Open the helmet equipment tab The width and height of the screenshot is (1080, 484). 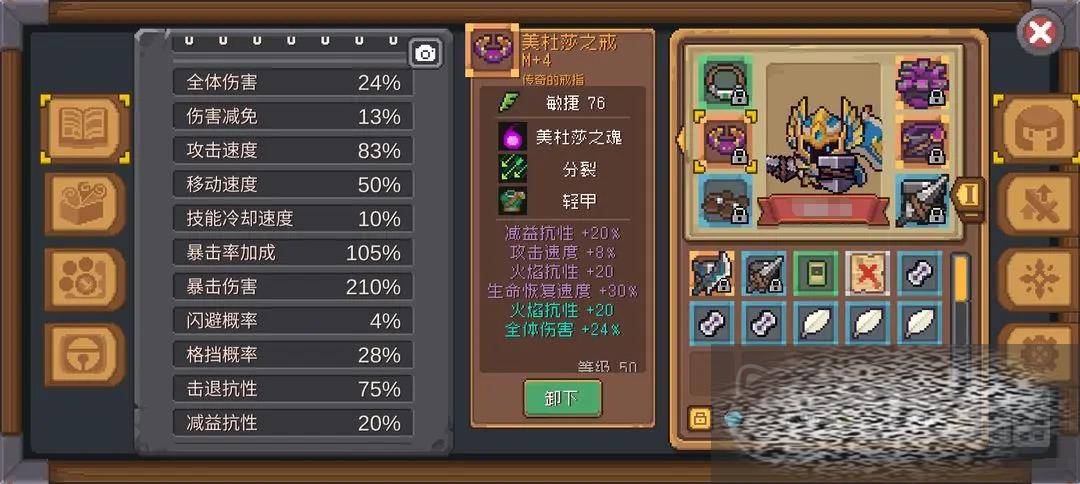pyautogui.click(x=1035, y=129)
